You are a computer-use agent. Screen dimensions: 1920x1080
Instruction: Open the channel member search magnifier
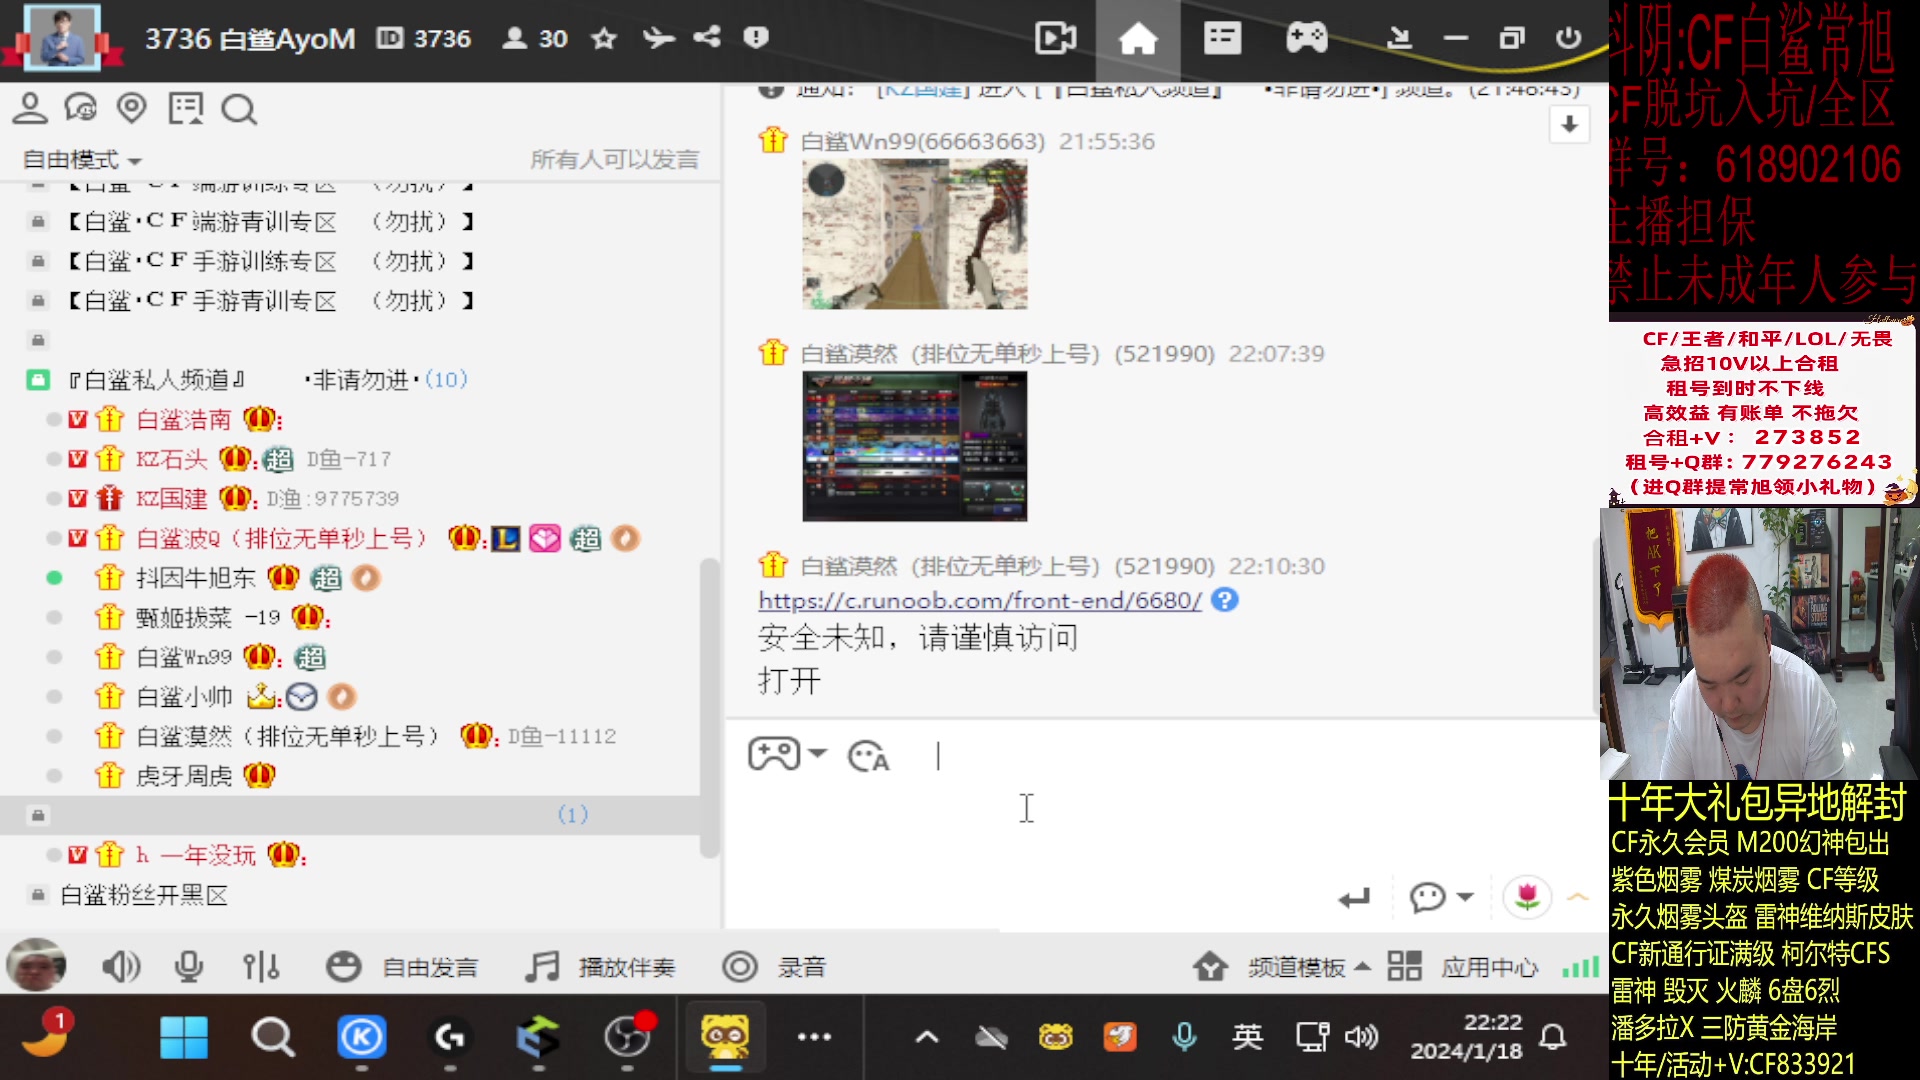(238, 108)
